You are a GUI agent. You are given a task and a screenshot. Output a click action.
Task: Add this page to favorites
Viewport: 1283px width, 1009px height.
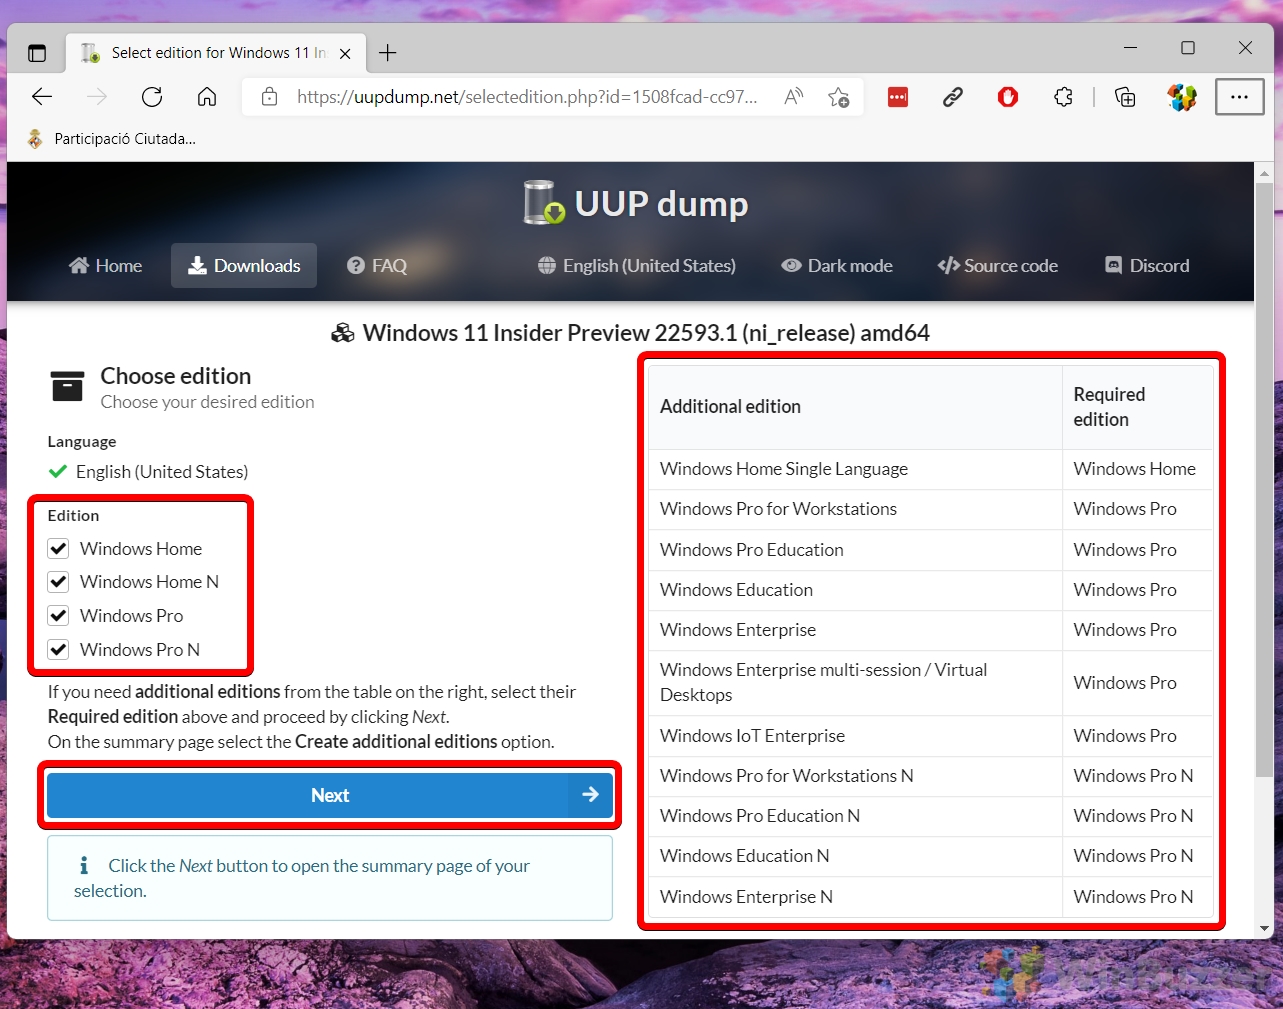click(x=838, y=97)
